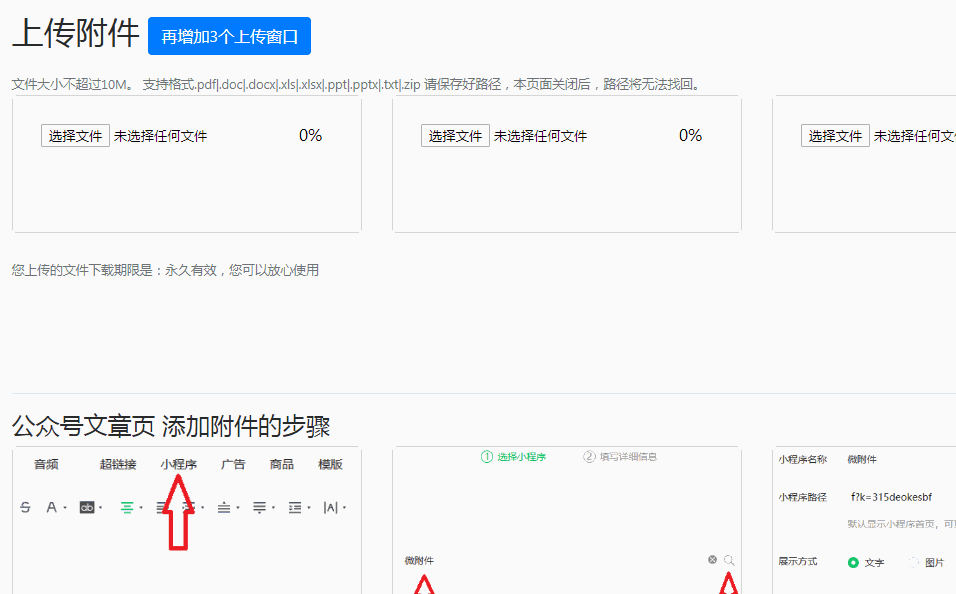Clear the 微附件 field with the × icon

click(x=712, y=560)
